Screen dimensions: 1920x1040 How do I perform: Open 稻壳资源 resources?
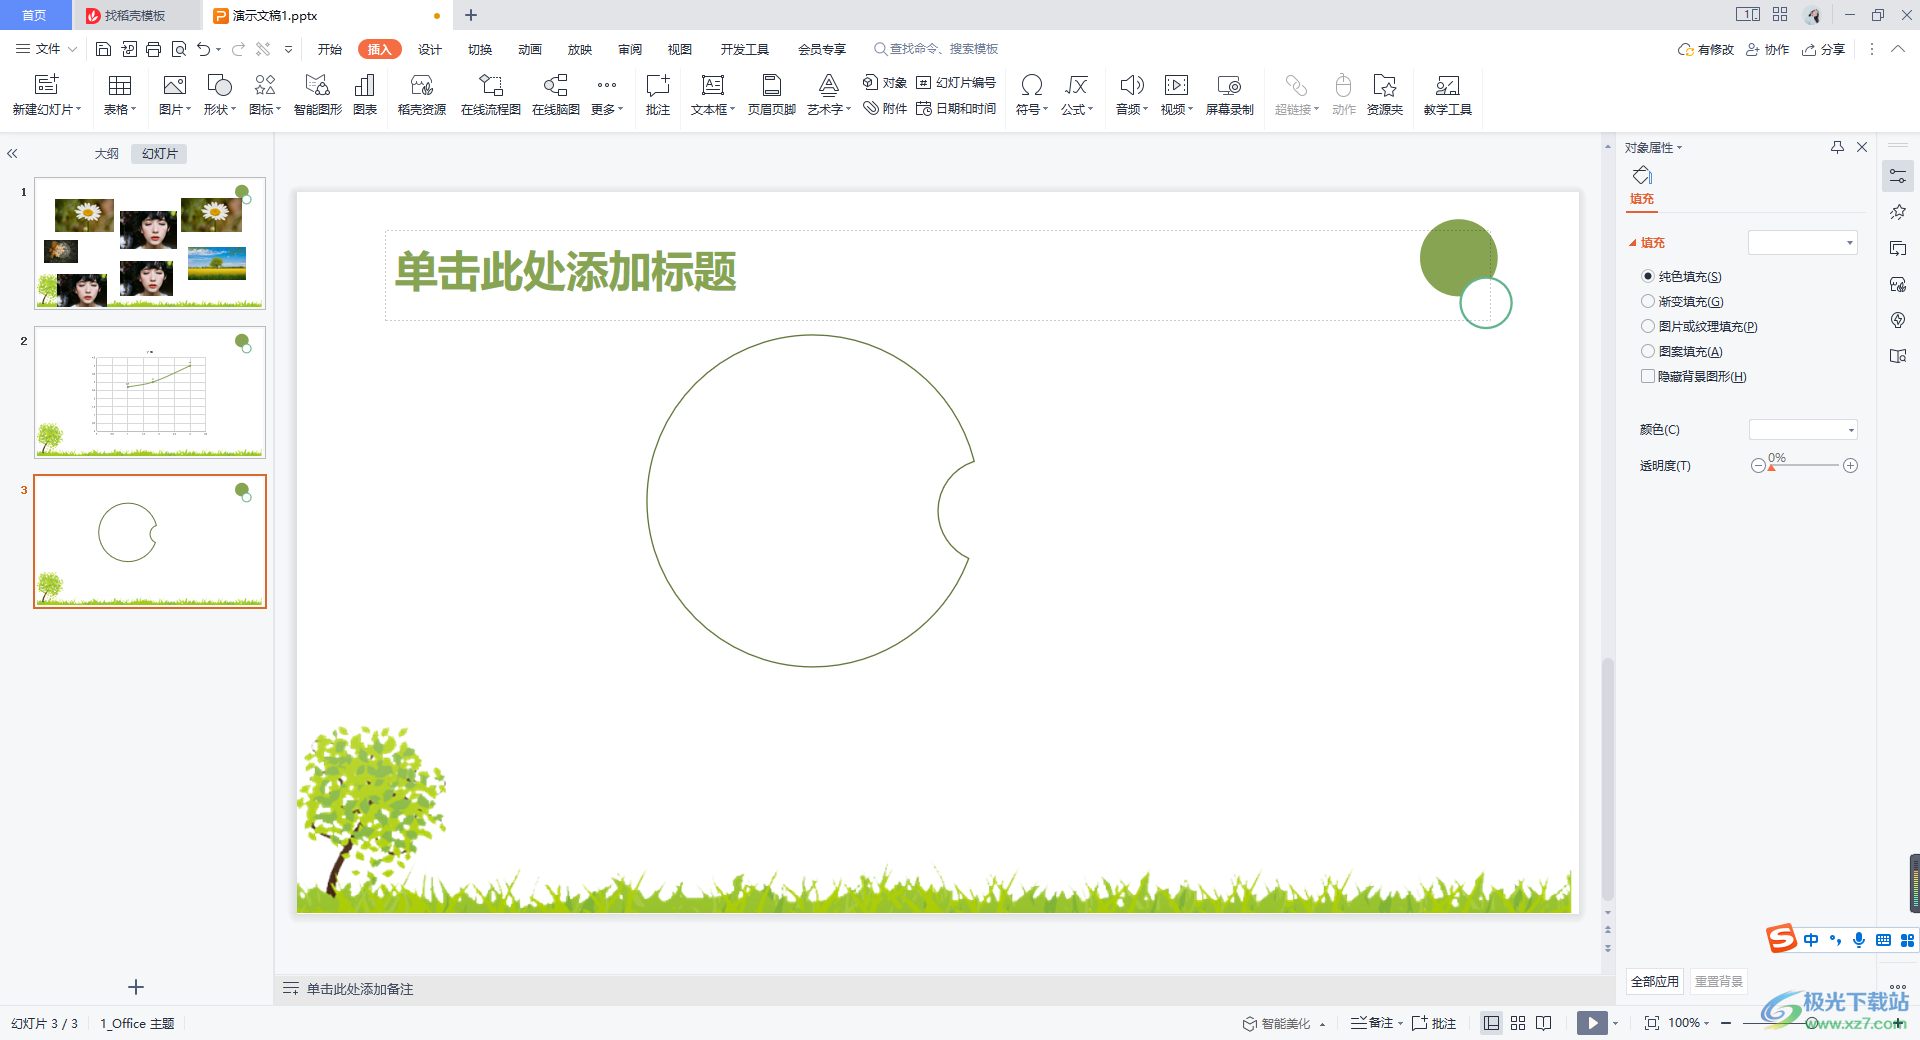point(422,95)
